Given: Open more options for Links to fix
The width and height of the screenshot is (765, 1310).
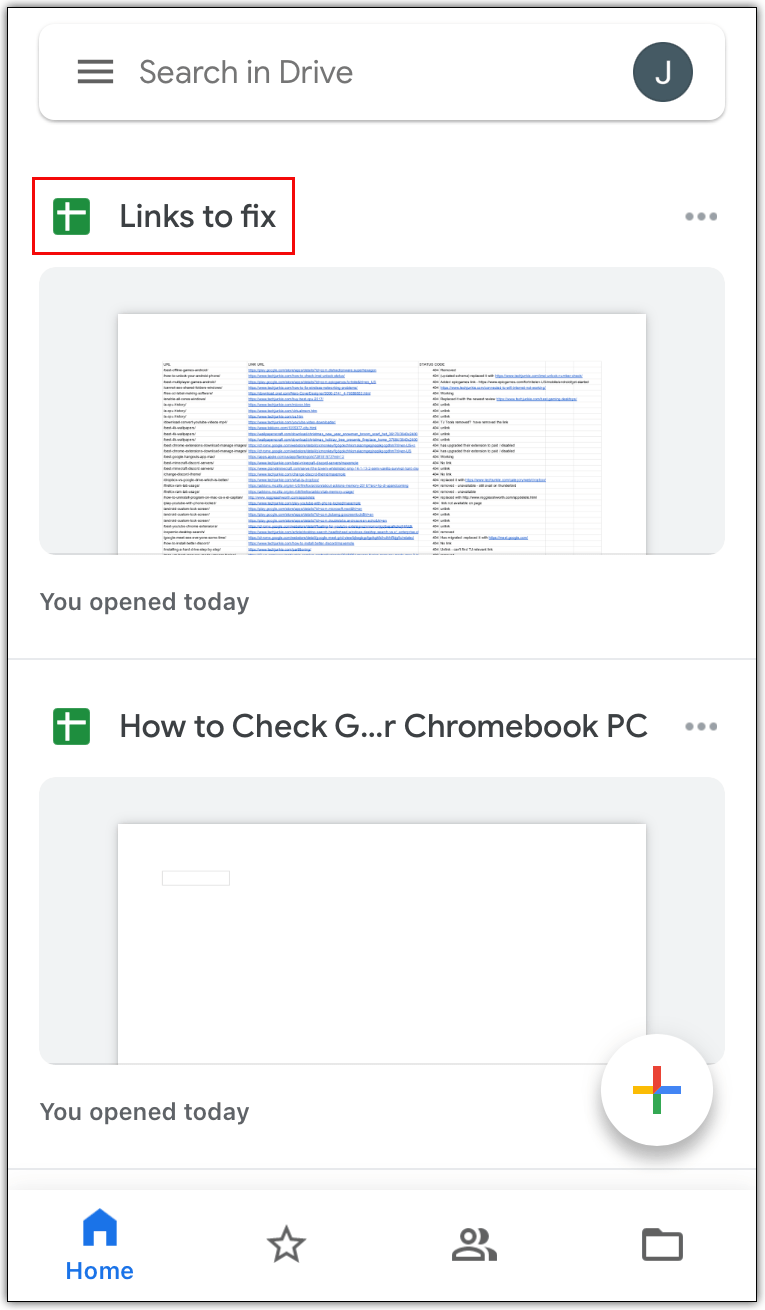Looking at the screenshot, I should coord(701,217).
